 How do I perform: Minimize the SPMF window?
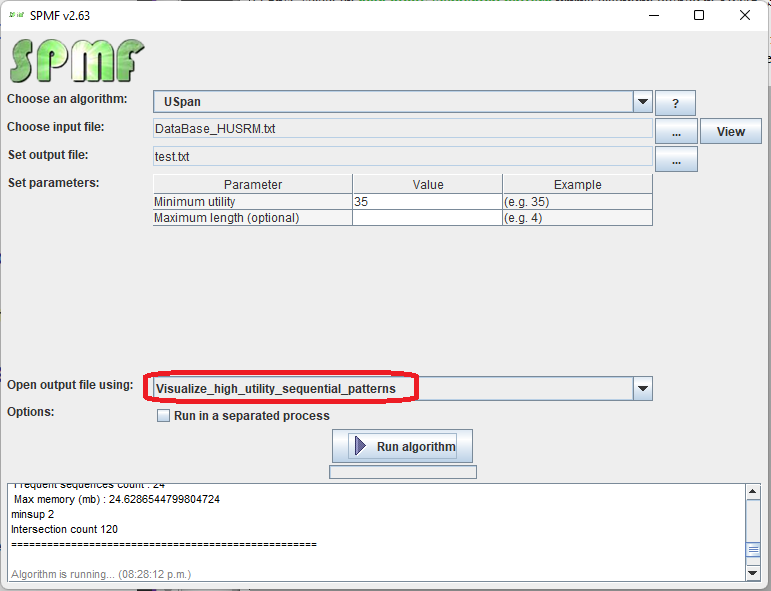tap(653, 15)
